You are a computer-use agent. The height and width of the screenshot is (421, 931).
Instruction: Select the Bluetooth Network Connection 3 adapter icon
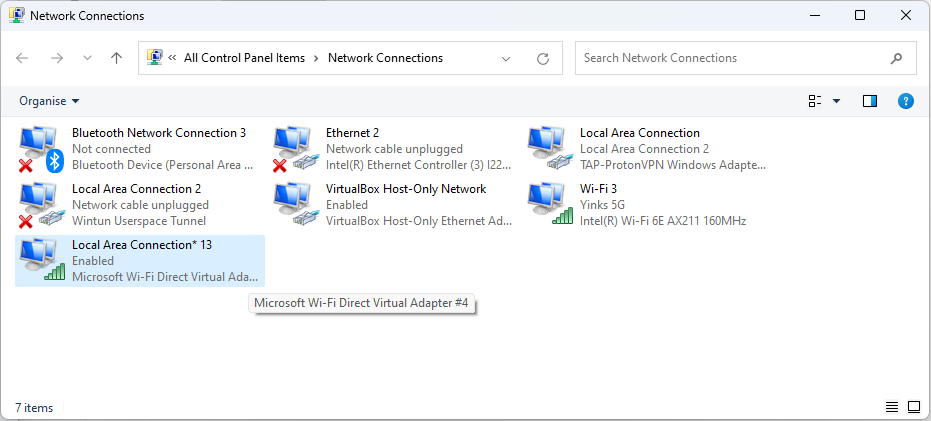(40, 149)
